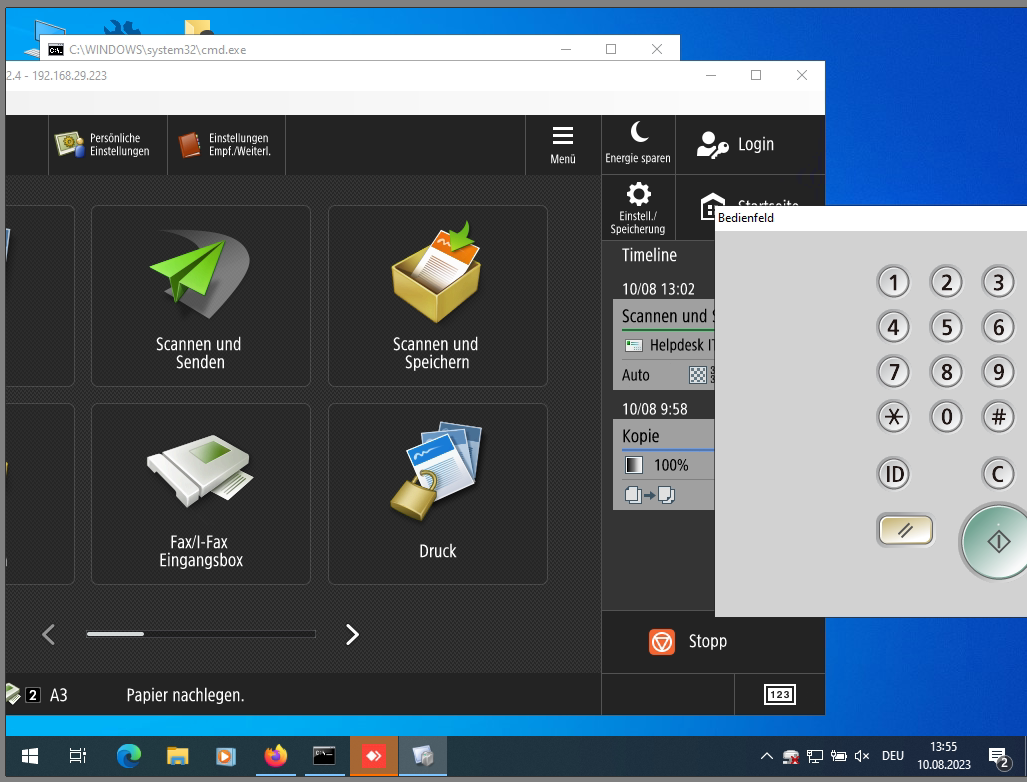1027x782 pixels.
Task: Go to next page with right arrow
Action: 352,634
